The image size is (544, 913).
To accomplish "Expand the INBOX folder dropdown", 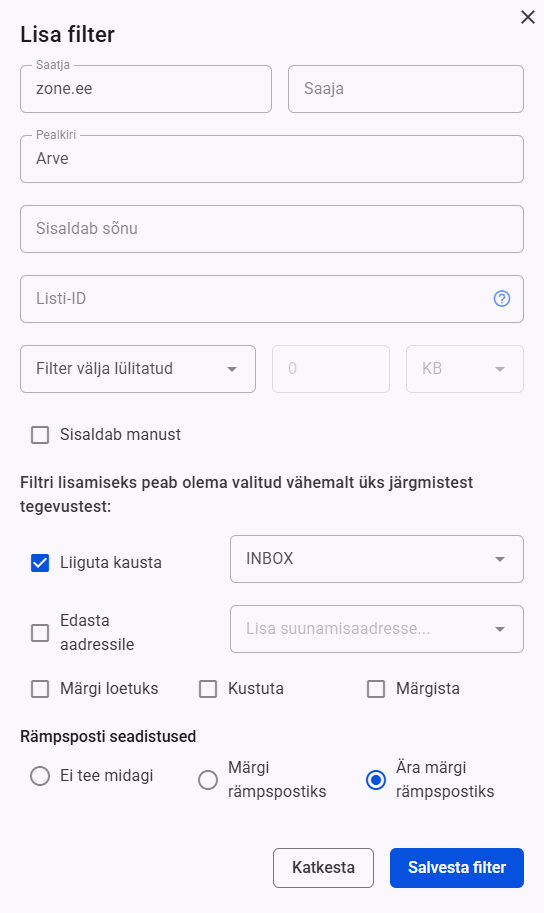I will (x=377, y=559).
